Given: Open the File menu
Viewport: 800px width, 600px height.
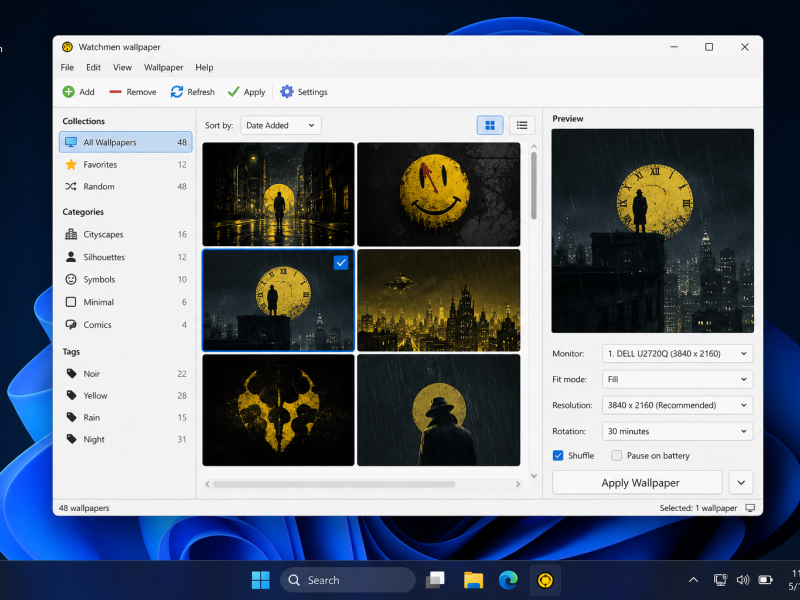Looking at the screenshot, I should coord(67,67).
